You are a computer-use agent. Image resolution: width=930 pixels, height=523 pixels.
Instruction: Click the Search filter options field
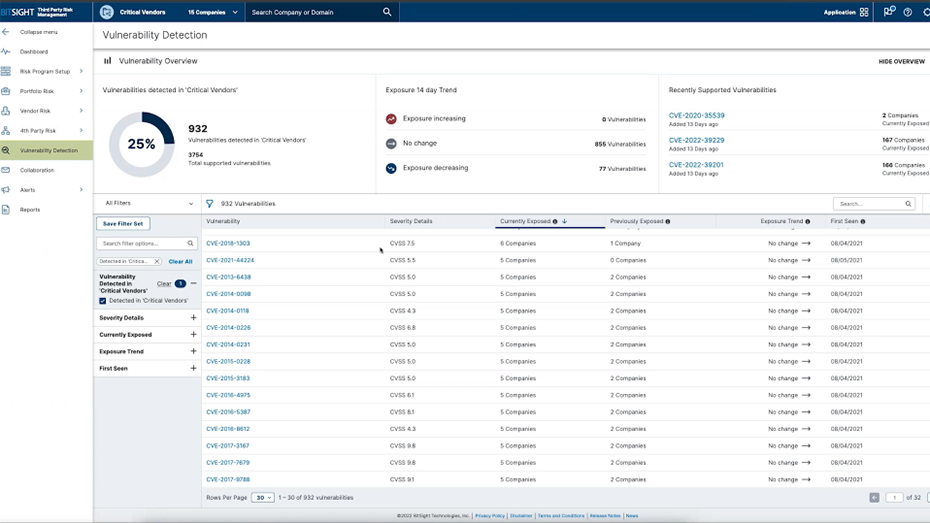coord(141,244)
